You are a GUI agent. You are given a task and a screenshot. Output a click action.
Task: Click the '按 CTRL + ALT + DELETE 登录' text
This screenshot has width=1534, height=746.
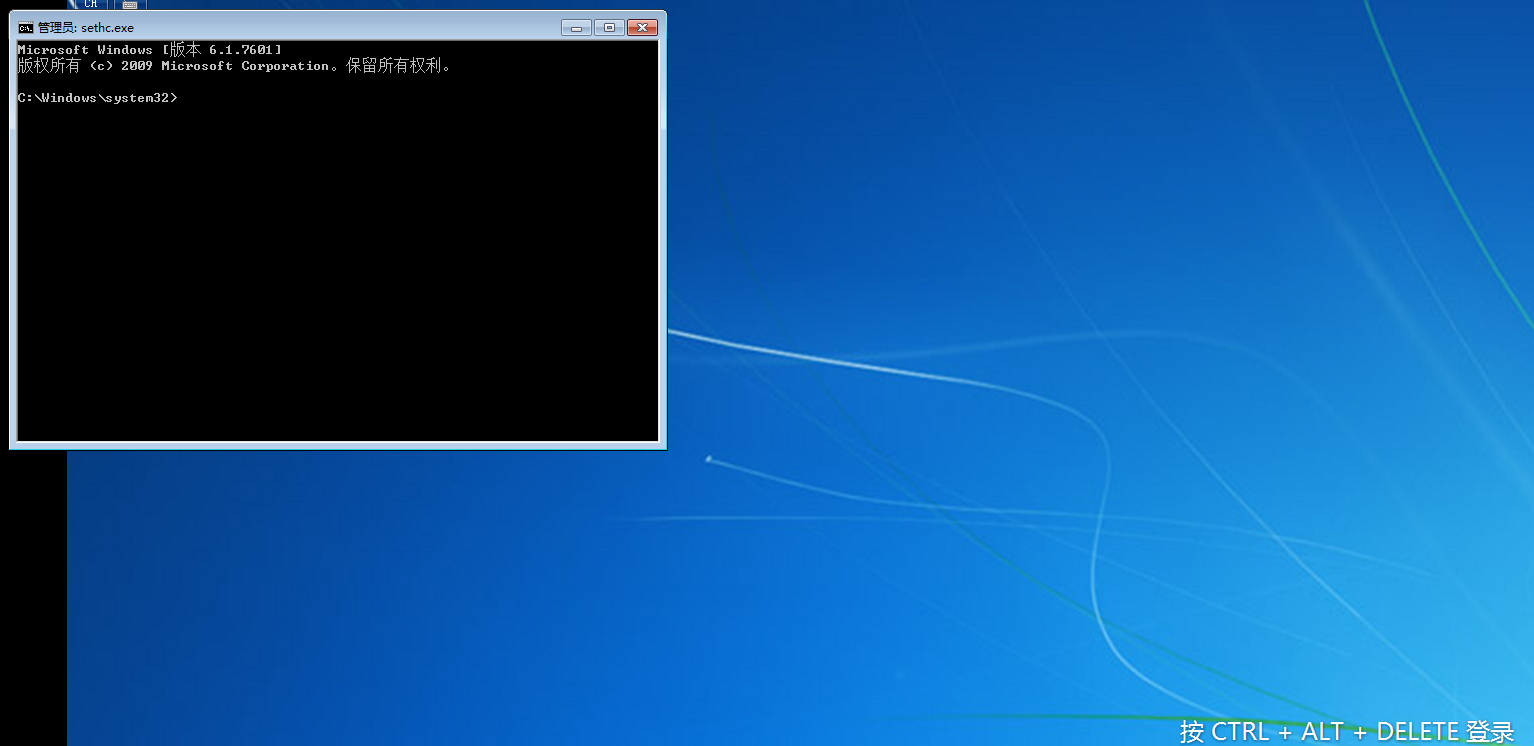point(1347,731)
